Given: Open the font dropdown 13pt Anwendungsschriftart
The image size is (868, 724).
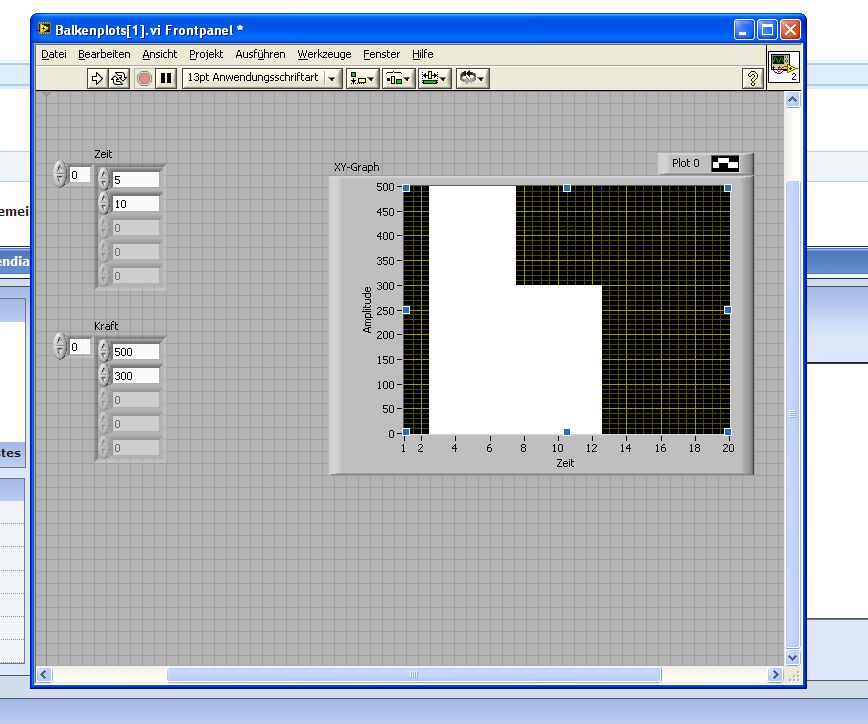Looking at the screenshot, I should pos(262,78).
